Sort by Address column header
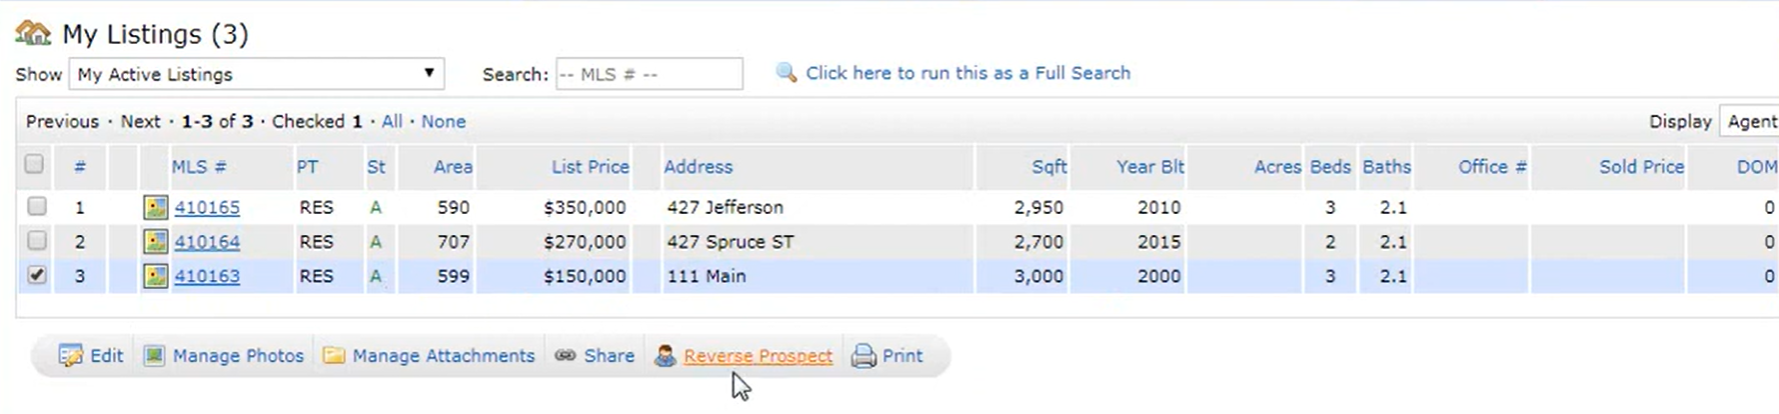 coord(698,167)
